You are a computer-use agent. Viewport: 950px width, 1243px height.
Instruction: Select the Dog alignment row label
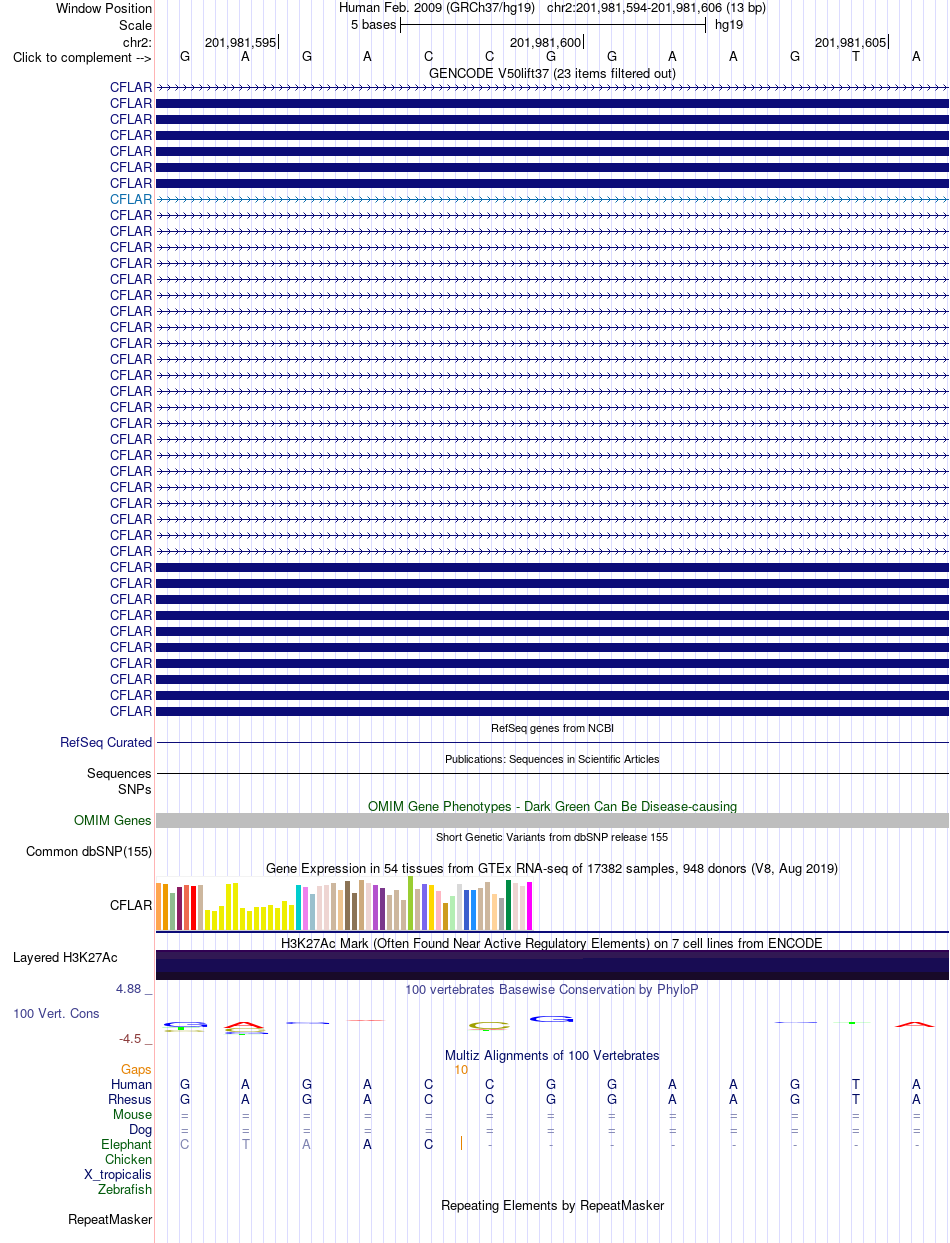tap(140, 1129)
